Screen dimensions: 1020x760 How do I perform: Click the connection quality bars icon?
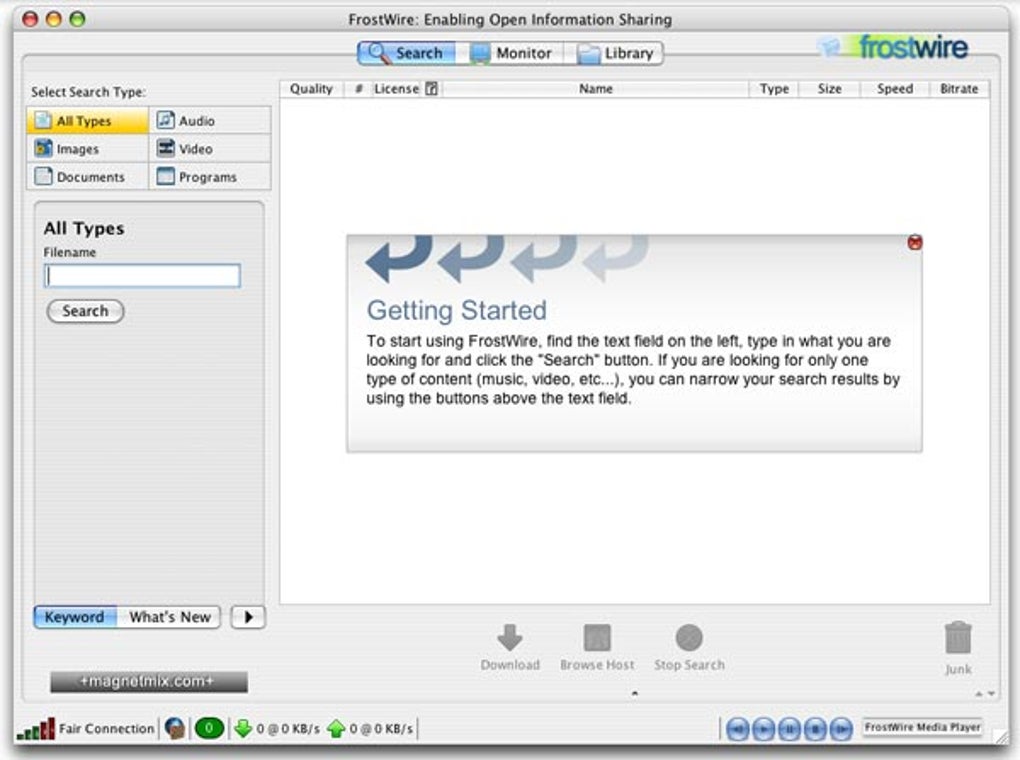36,729
